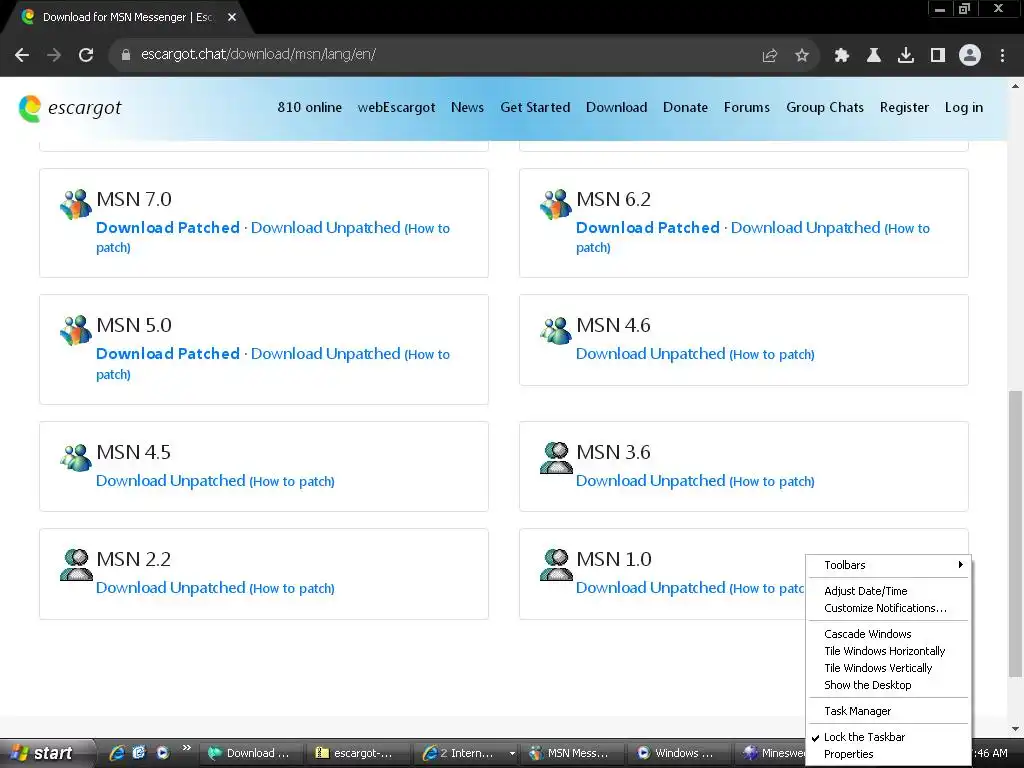Open Group Chats nav link
1024x768 pixels.
[x=825, y=108]
